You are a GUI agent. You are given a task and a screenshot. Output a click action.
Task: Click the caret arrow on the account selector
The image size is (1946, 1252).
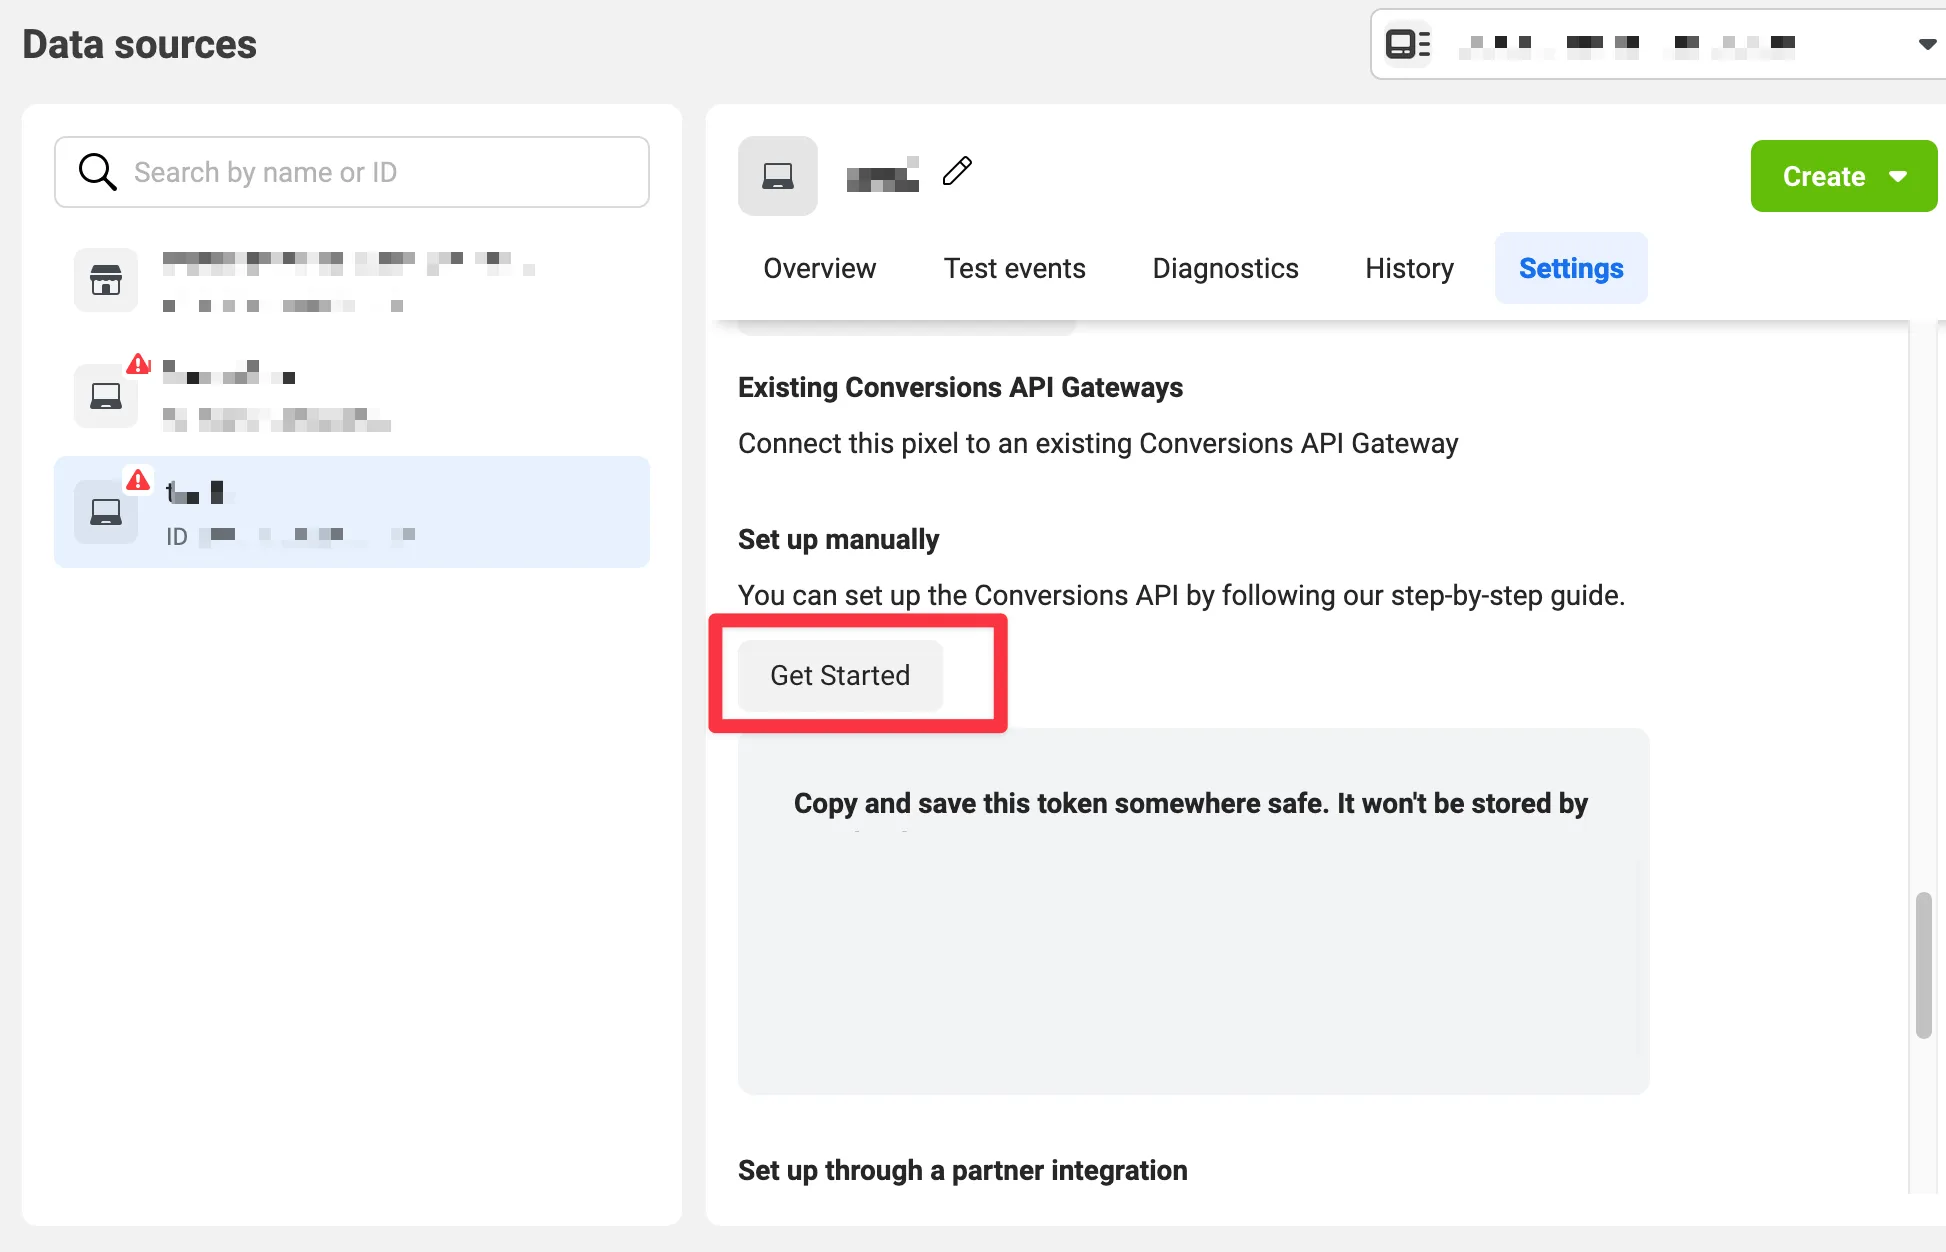[x=1926, y=44]
